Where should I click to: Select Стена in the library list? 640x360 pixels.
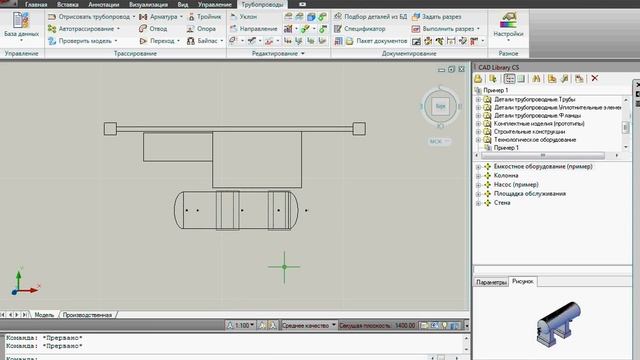[x=502, y=202]
